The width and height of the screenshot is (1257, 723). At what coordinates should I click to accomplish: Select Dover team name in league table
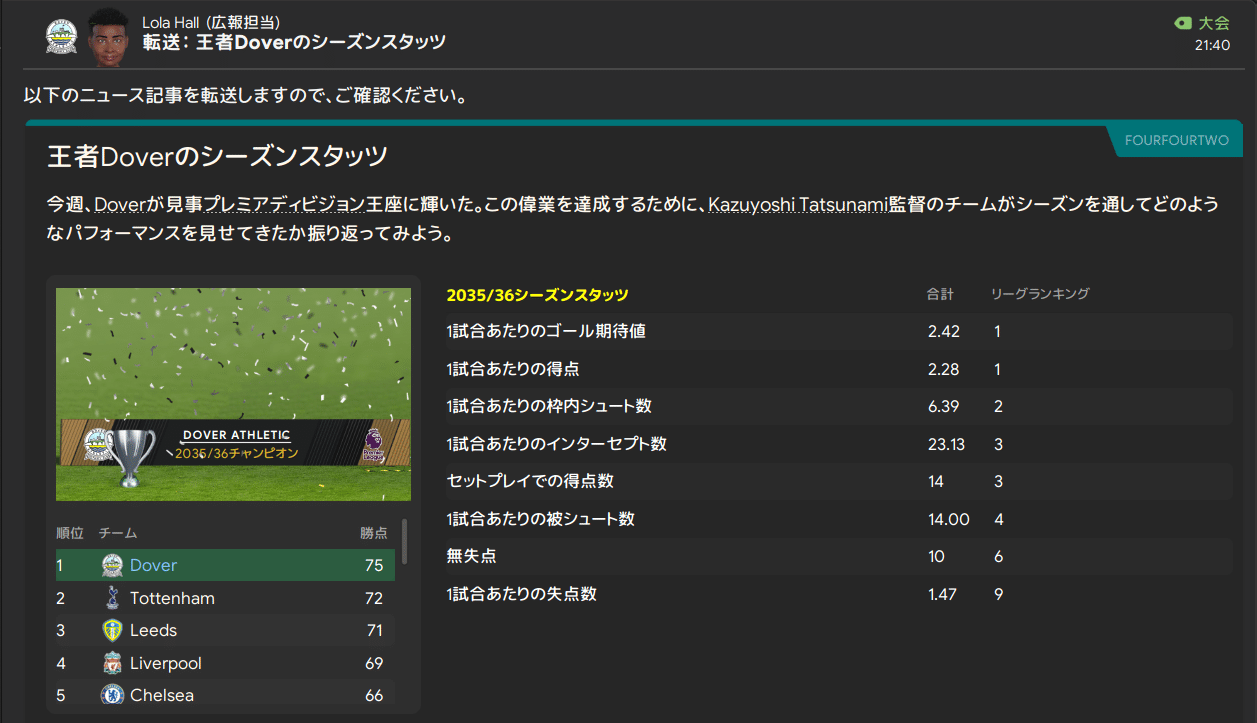[153, 565]
